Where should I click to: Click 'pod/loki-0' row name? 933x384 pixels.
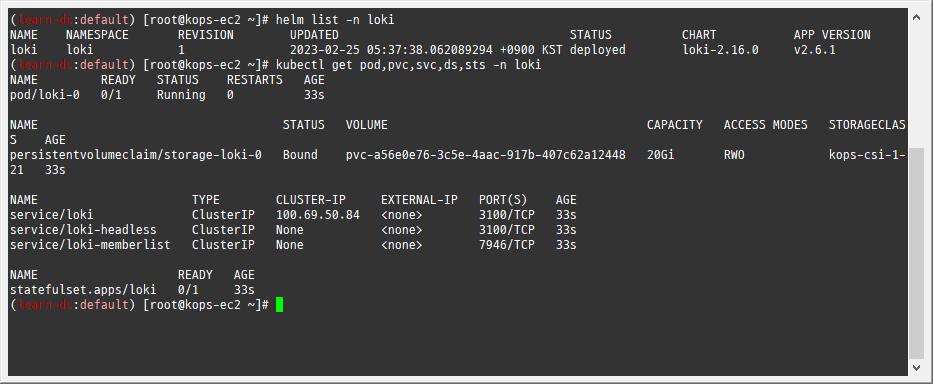point(45,95)
